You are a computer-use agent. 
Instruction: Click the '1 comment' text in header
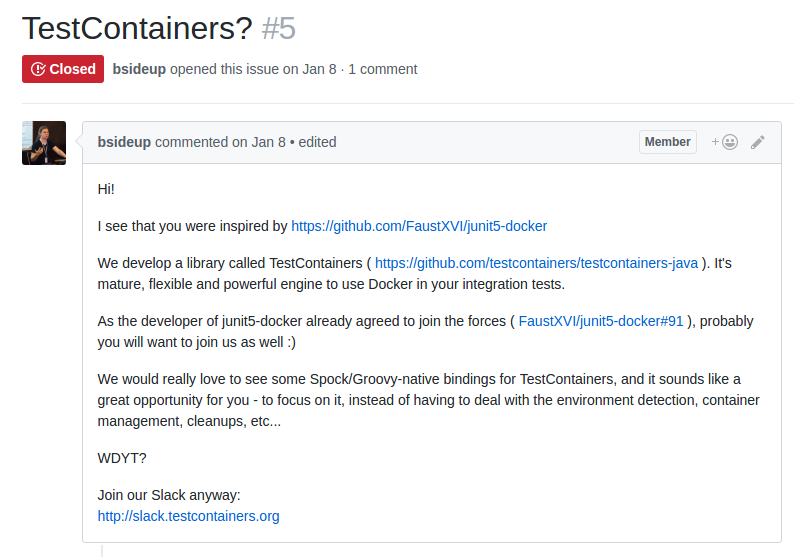383,69
